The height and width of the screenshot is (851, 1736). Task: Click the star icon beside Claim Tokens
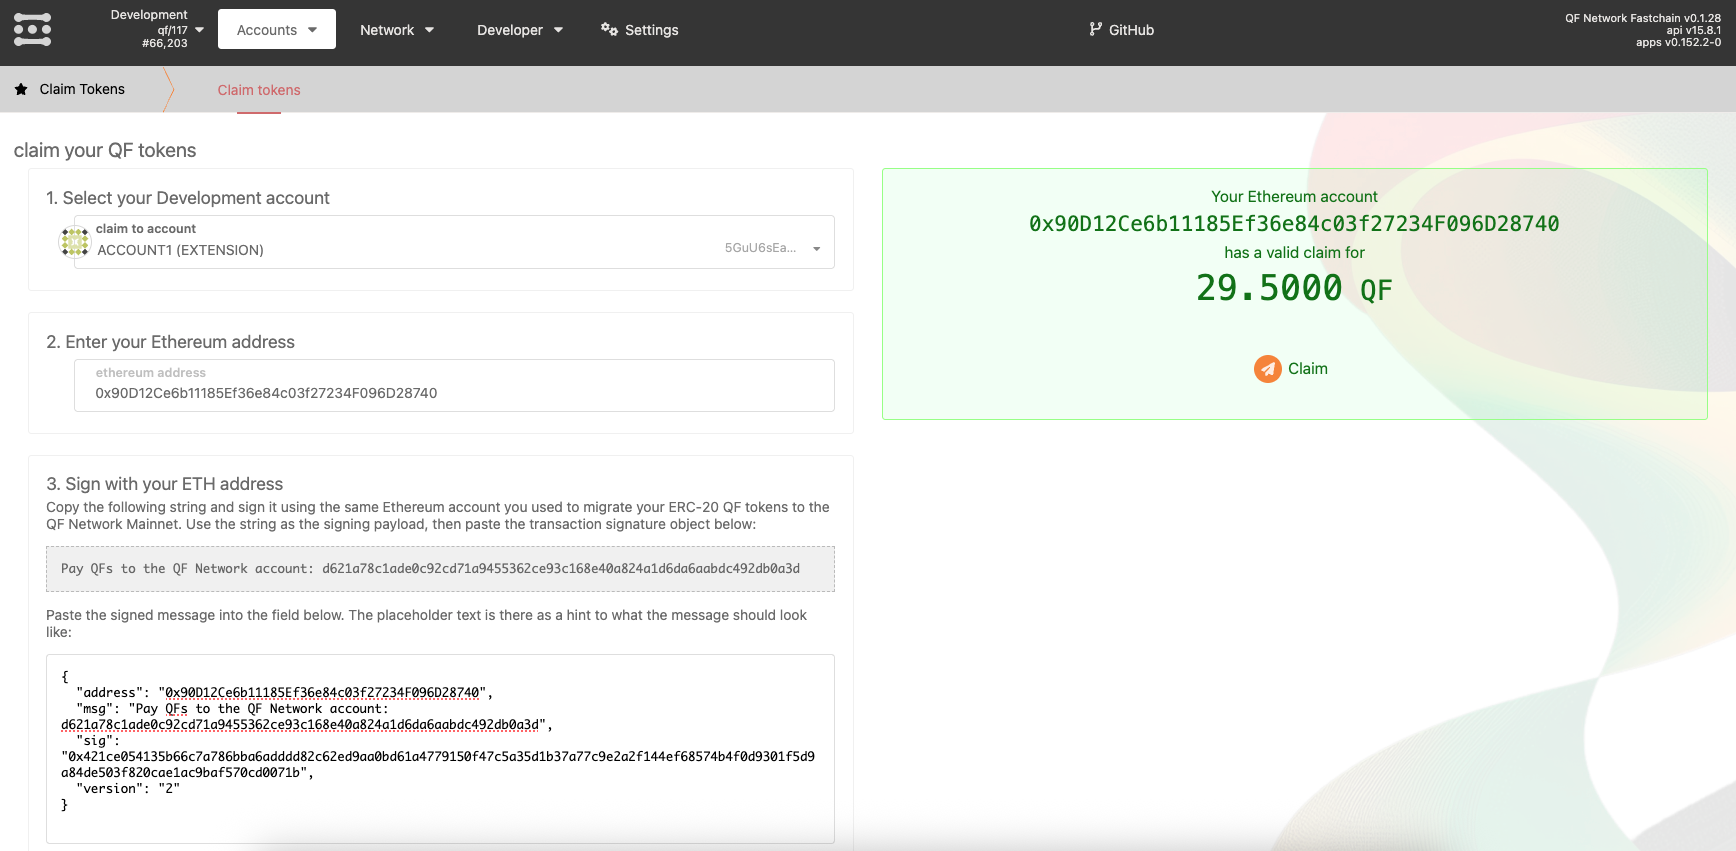21,89
